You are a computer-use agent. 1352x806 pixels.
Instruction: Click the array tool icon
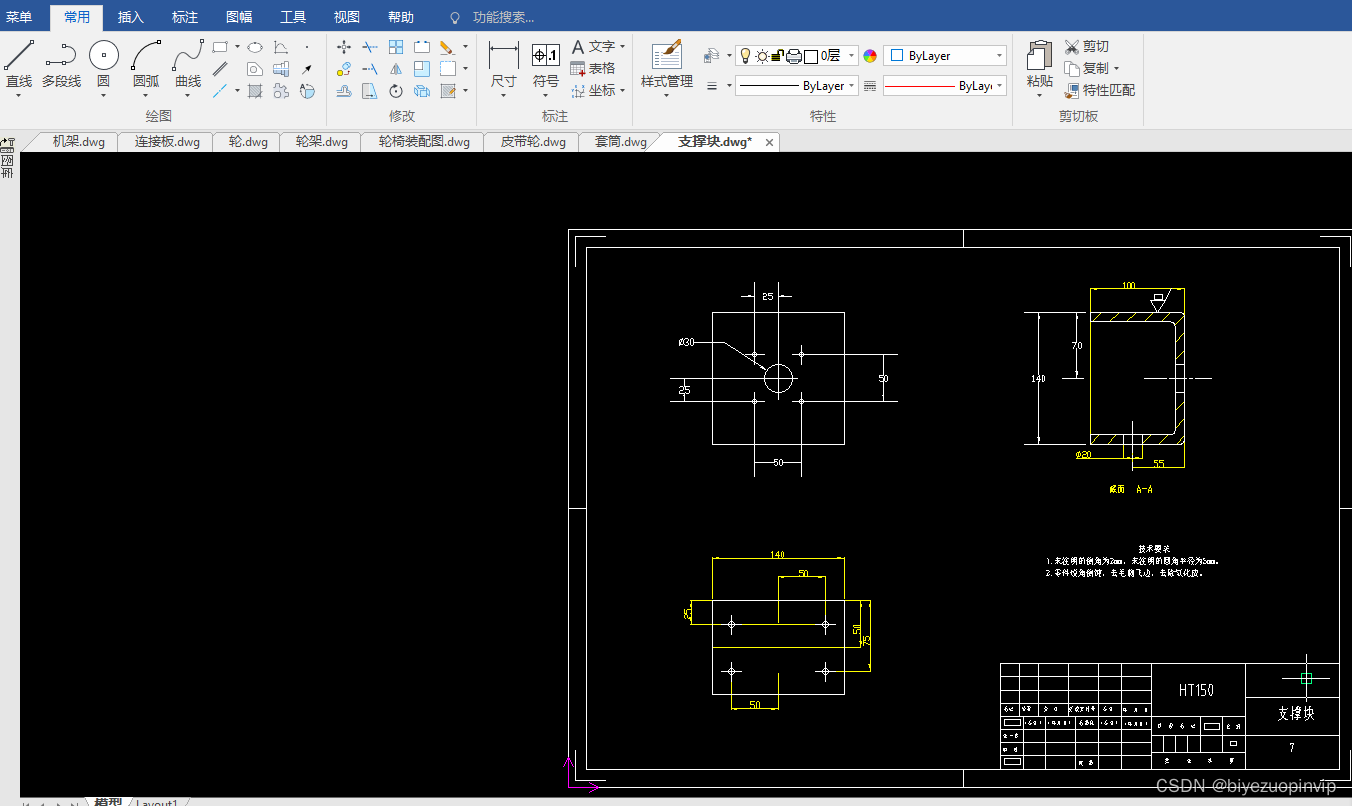[396, 47]
